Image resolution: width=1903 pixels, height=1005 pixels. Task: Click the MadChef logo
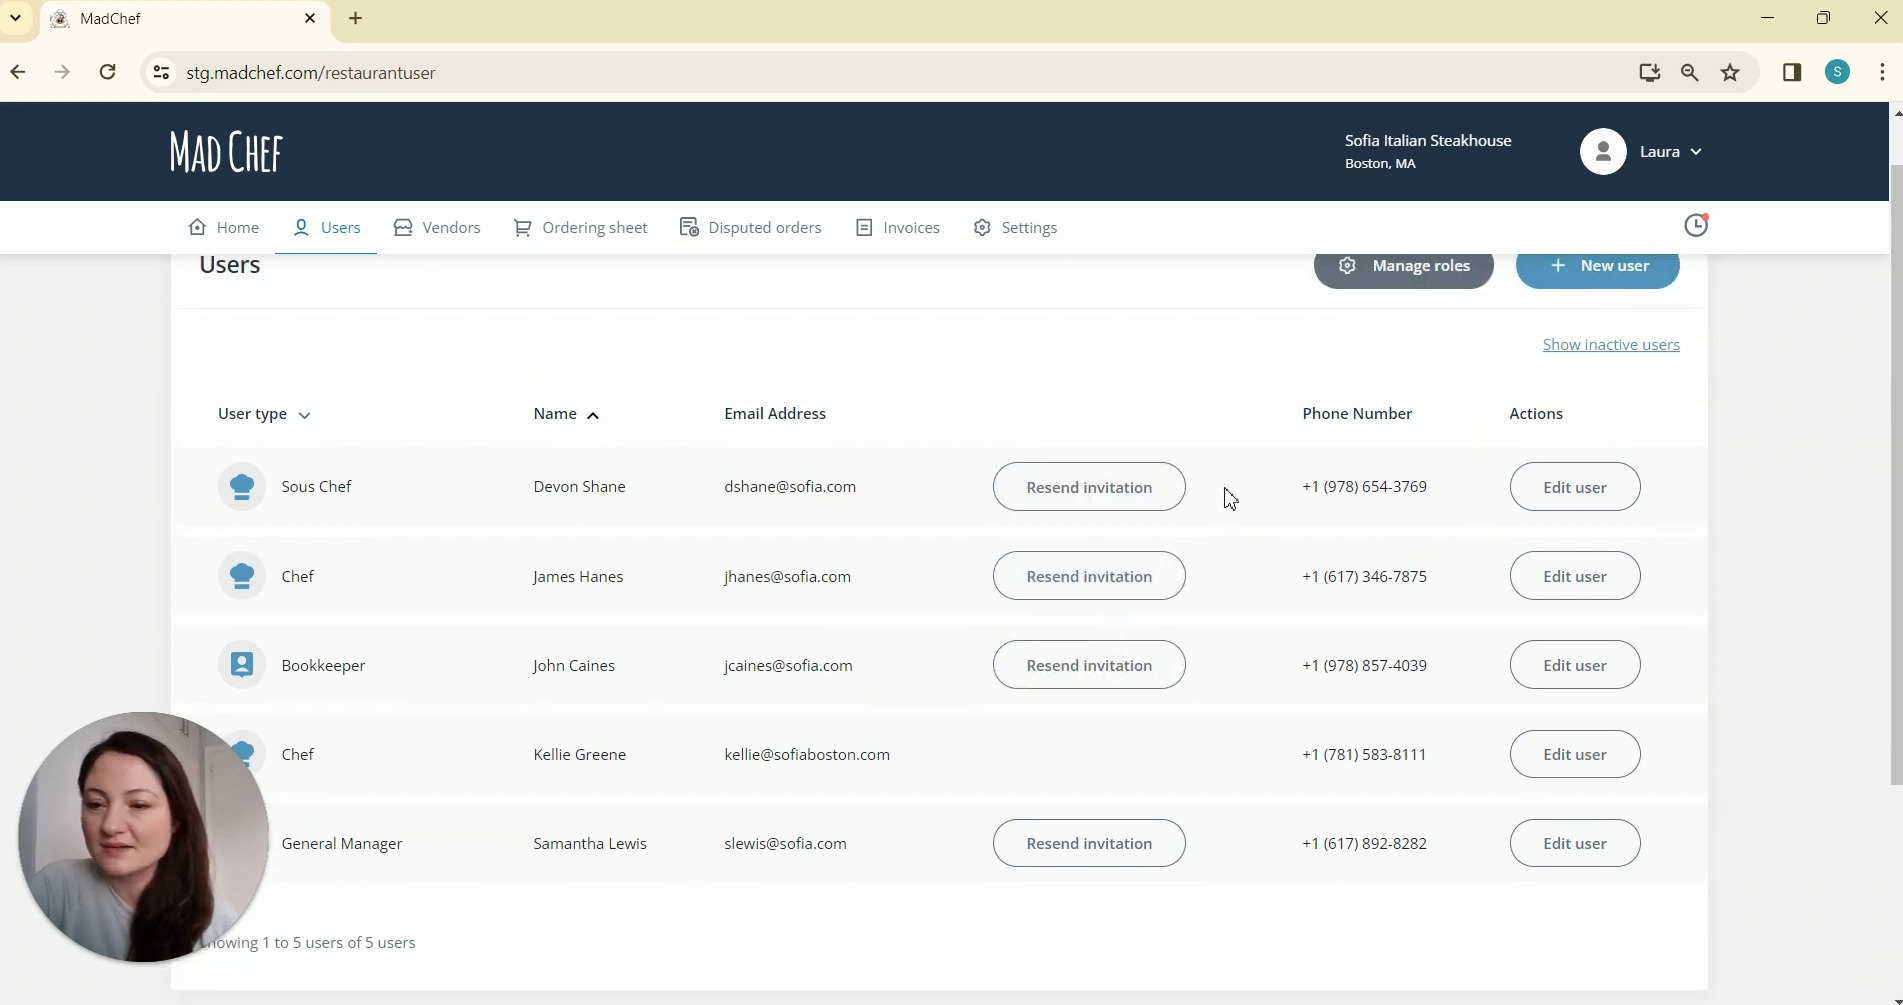pos(226,152)
